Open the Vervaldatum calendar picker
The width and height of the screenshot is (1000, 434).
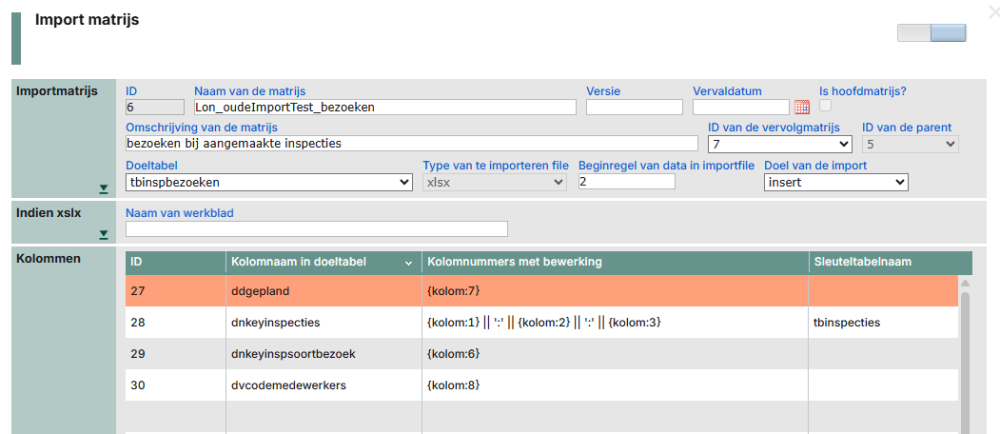click(x=801, y=107)
